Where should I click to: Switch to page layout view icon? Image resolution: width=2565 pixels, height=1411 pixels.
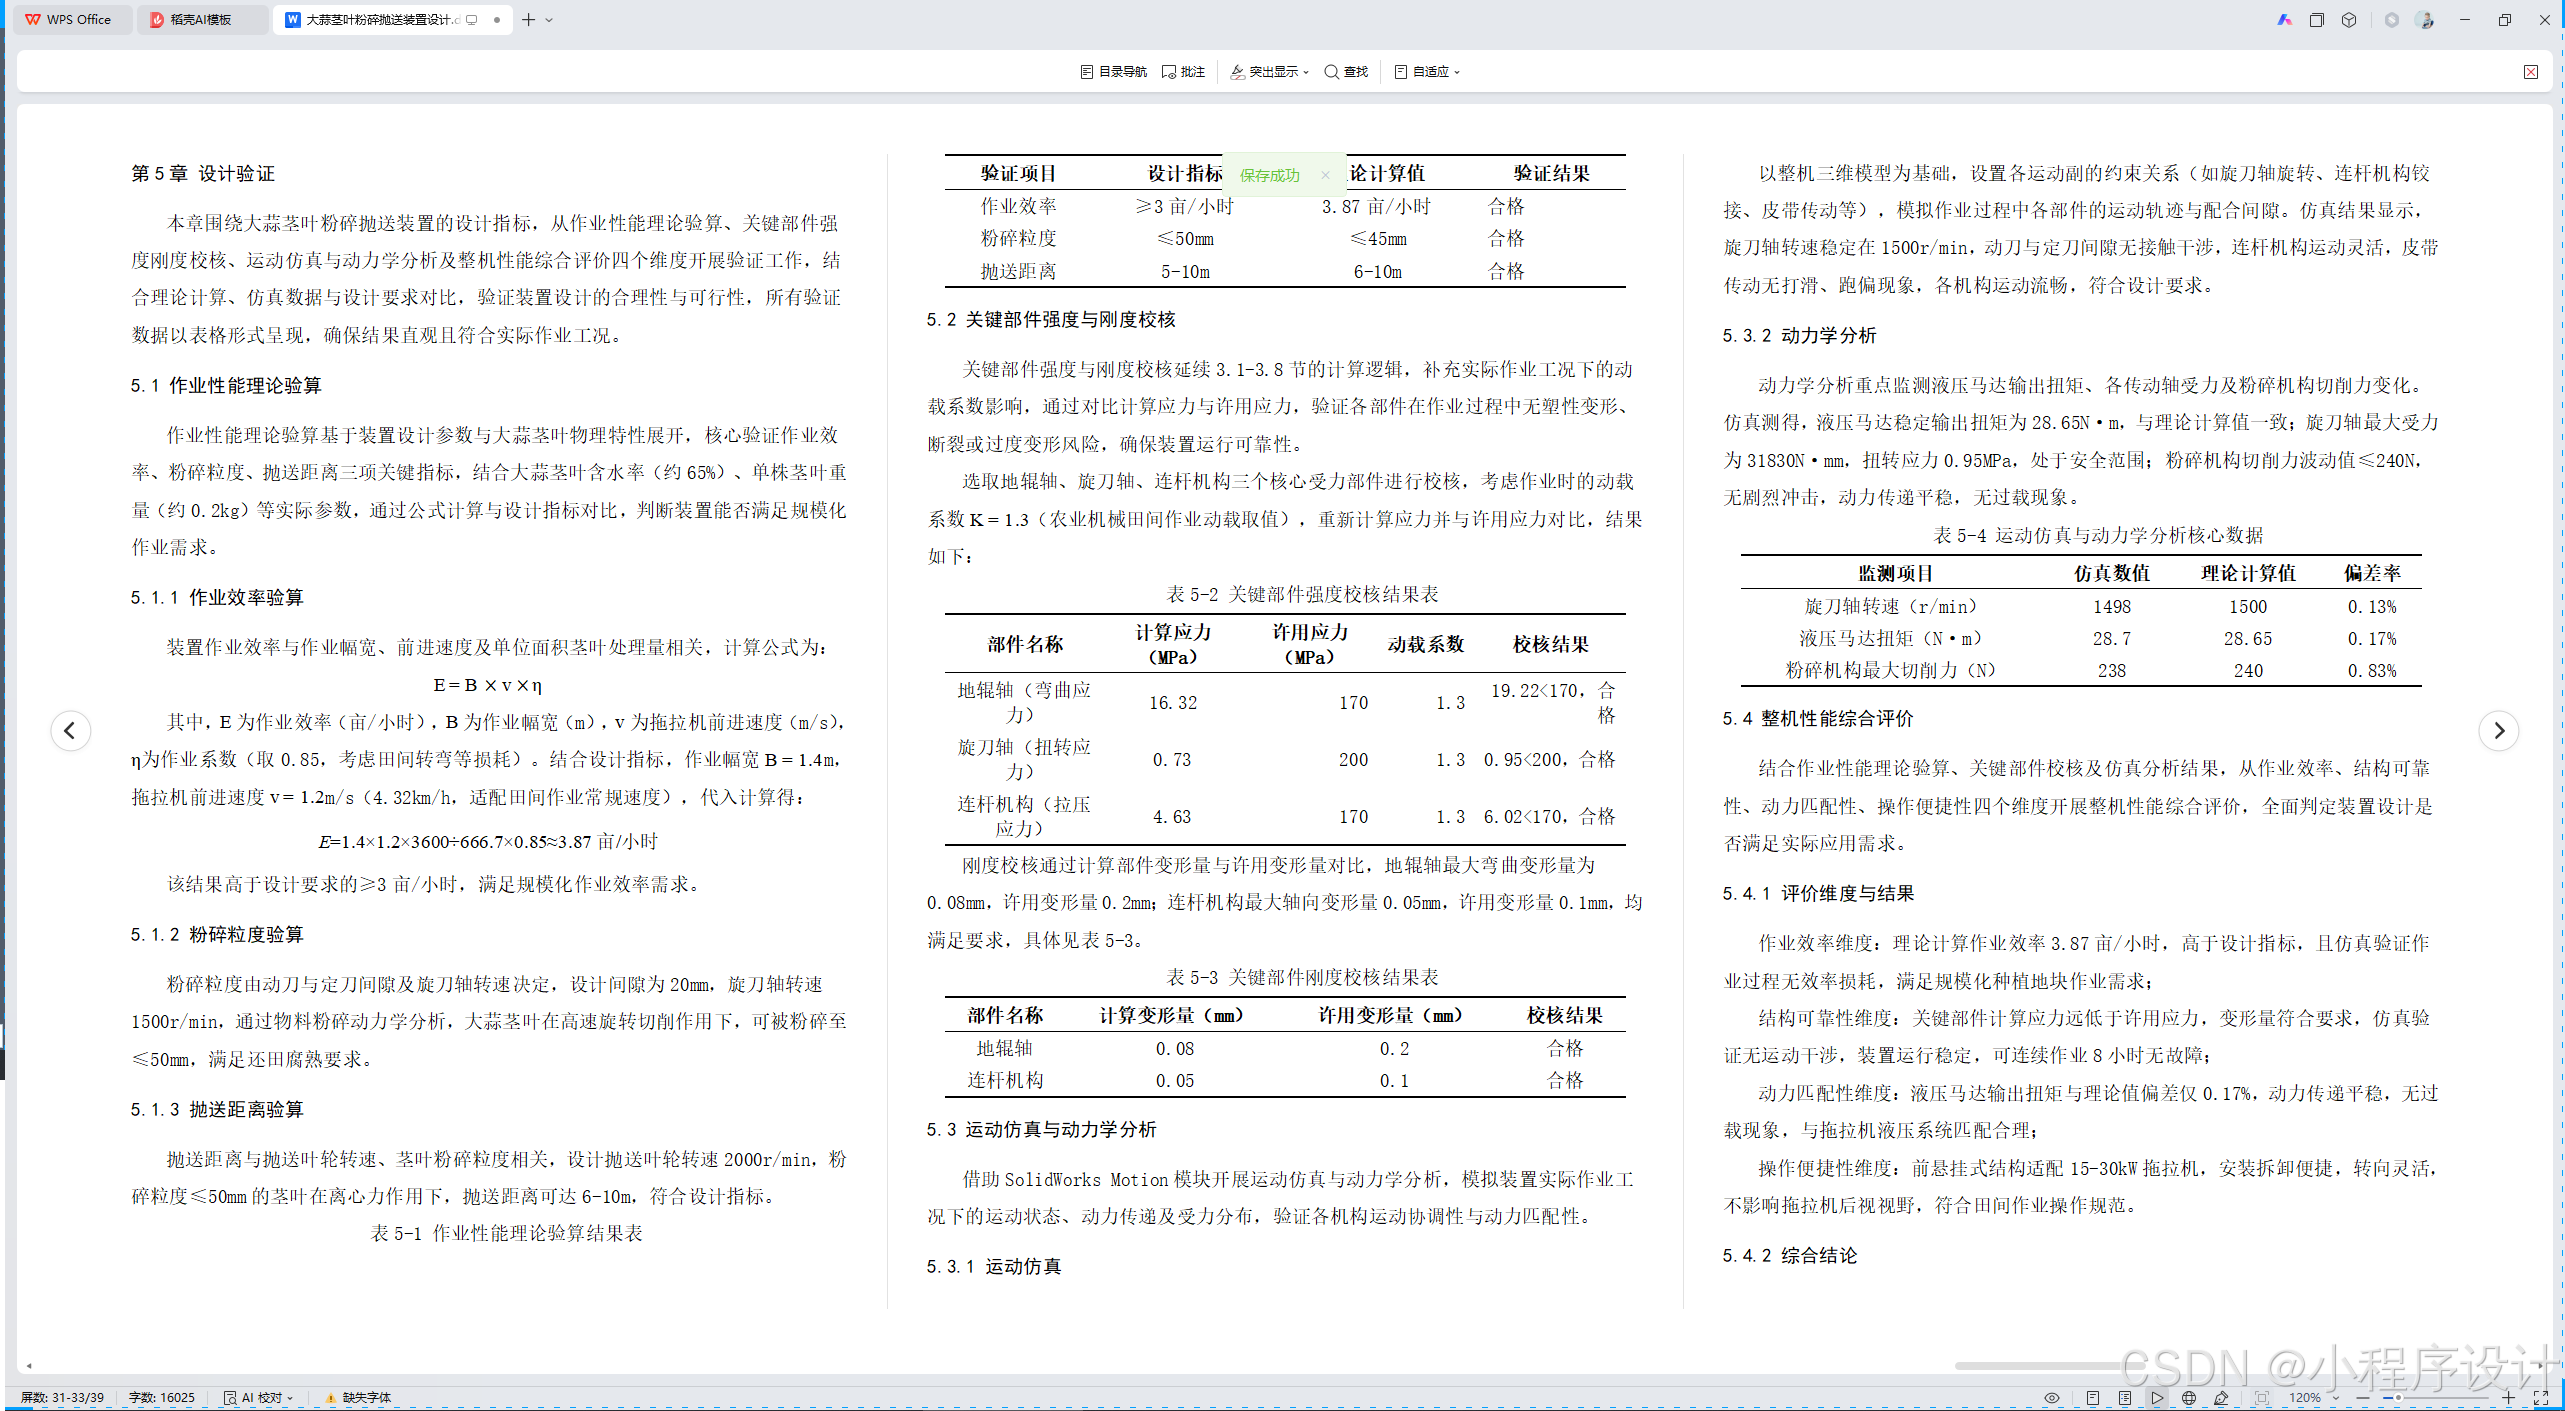(2093, 1397)
